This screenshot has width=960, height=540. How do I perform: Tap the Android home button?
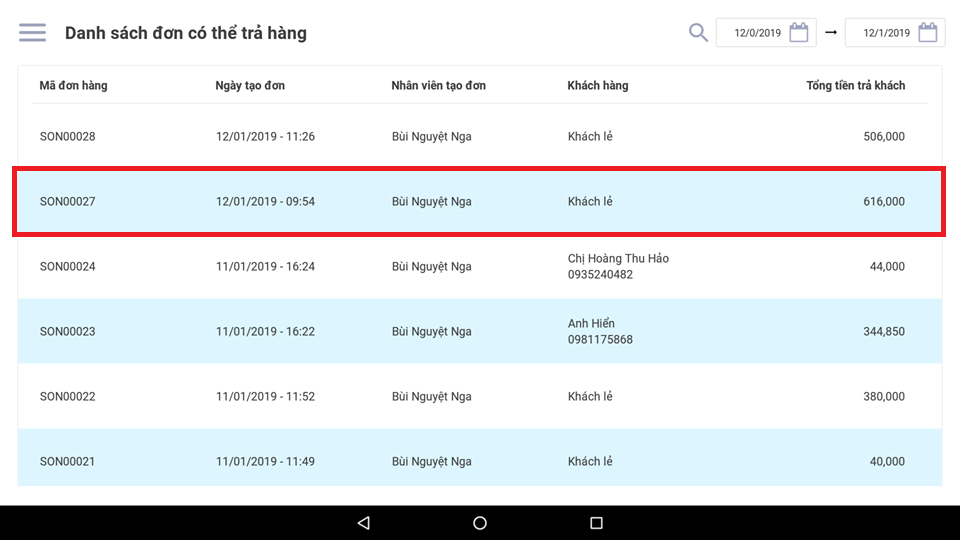click(480, 523)
